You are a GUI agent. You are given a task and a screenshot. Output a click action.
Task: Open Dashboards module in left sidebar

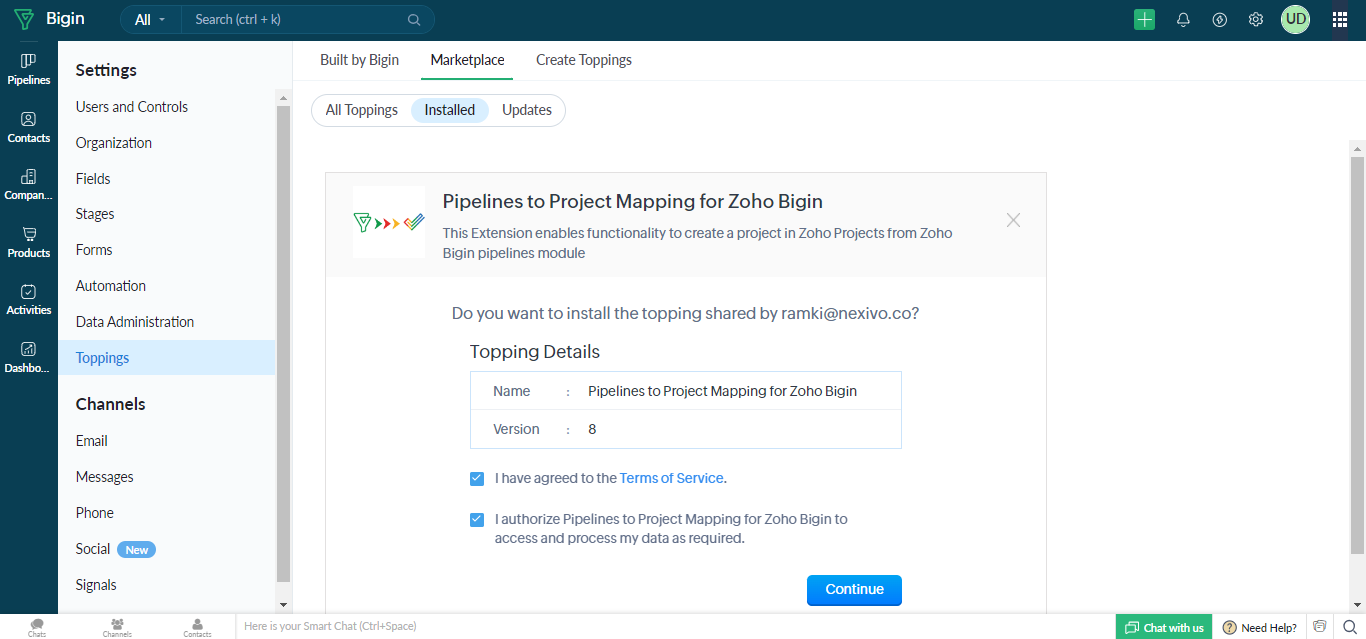[28, 357]
